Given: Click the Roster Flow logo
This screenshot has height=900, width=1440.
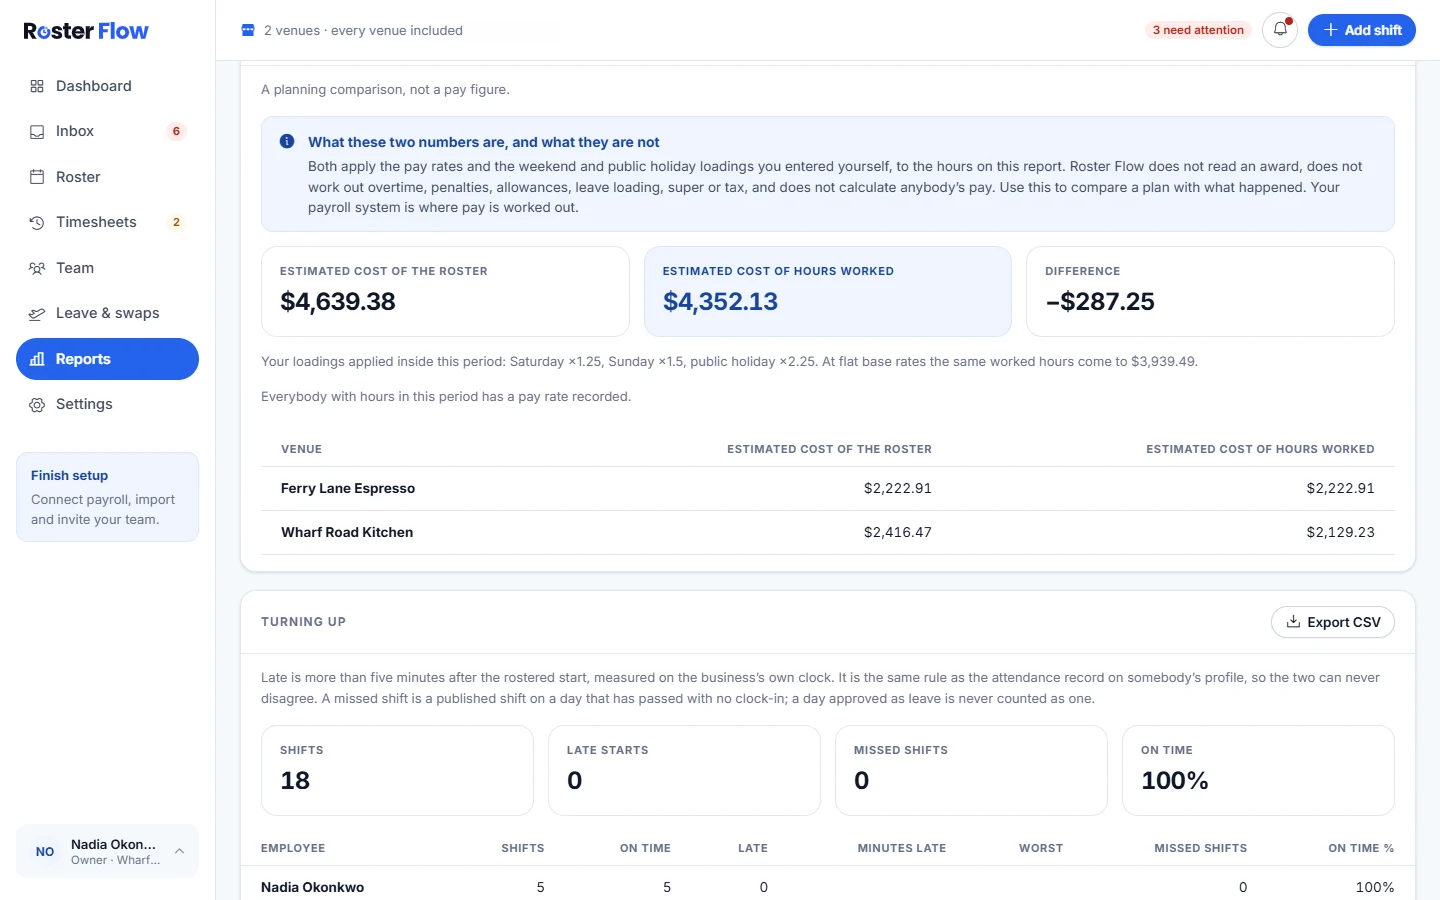Looking at the screenshot, I should (x=86, y=31).
